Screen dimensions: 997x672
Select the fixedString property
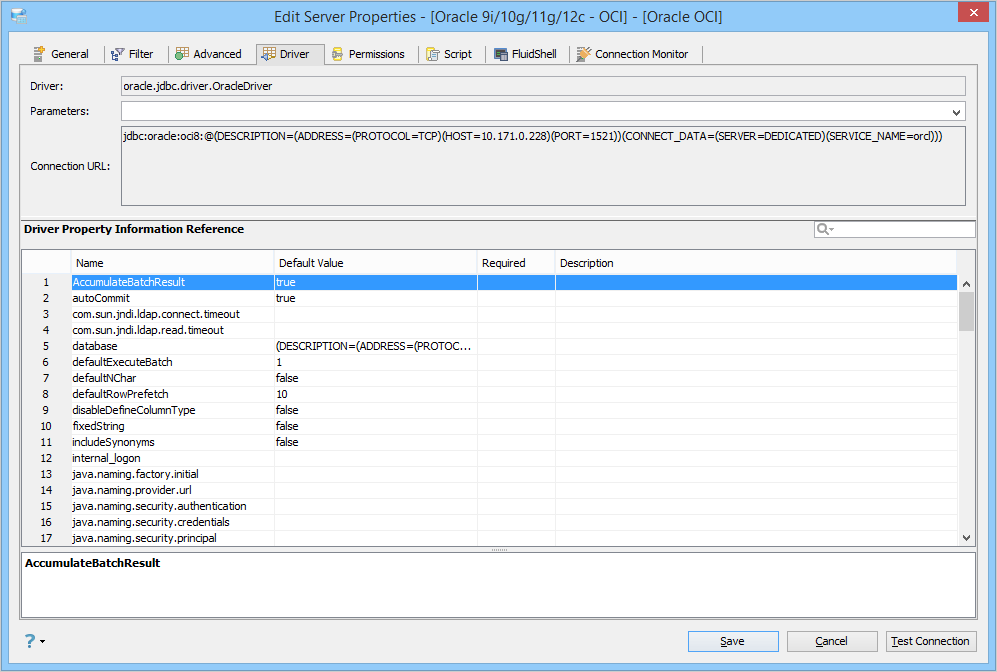pyautogui.click(x=490, y=426)
